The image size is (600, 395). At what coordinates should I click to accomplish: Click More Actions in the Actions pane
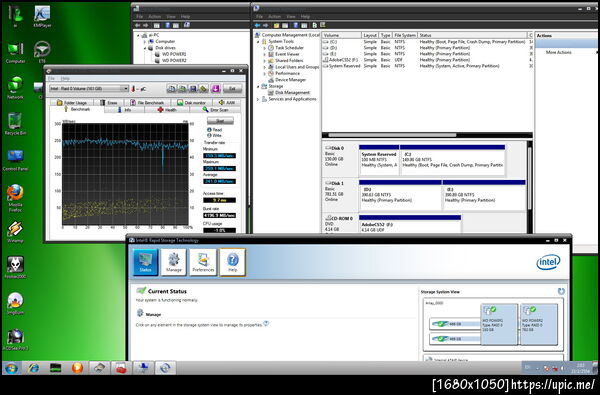[558, 52]
